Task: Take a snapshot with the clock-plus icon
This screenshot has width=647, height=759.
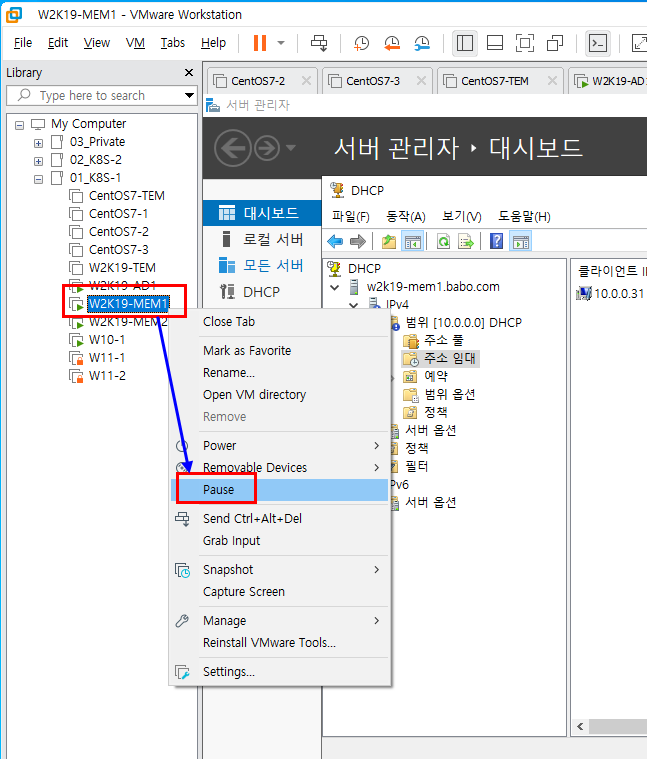Action: click(x=361, y=43)
